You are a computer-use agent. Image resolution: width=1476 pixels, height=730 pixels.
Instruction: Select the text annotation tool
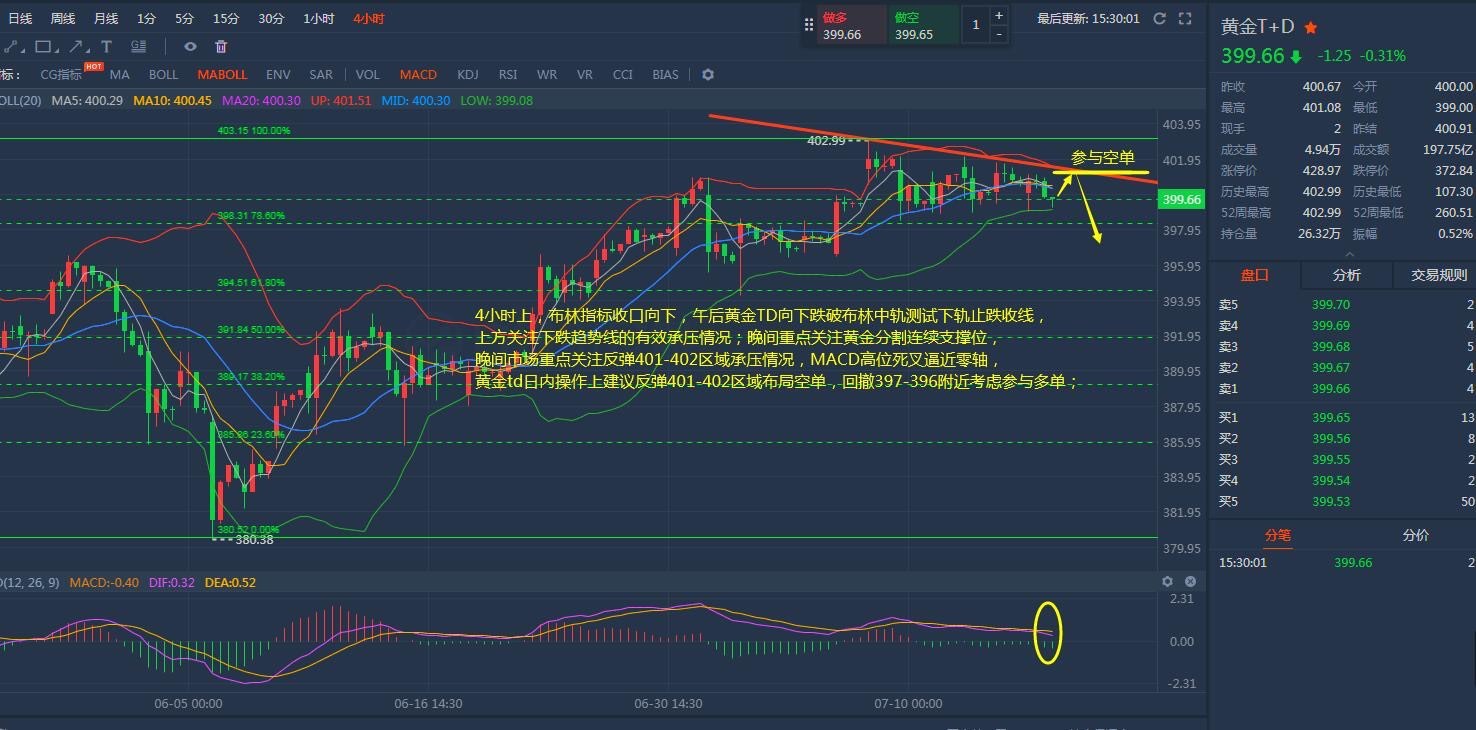pyautogui.click(x=106, y=46)
